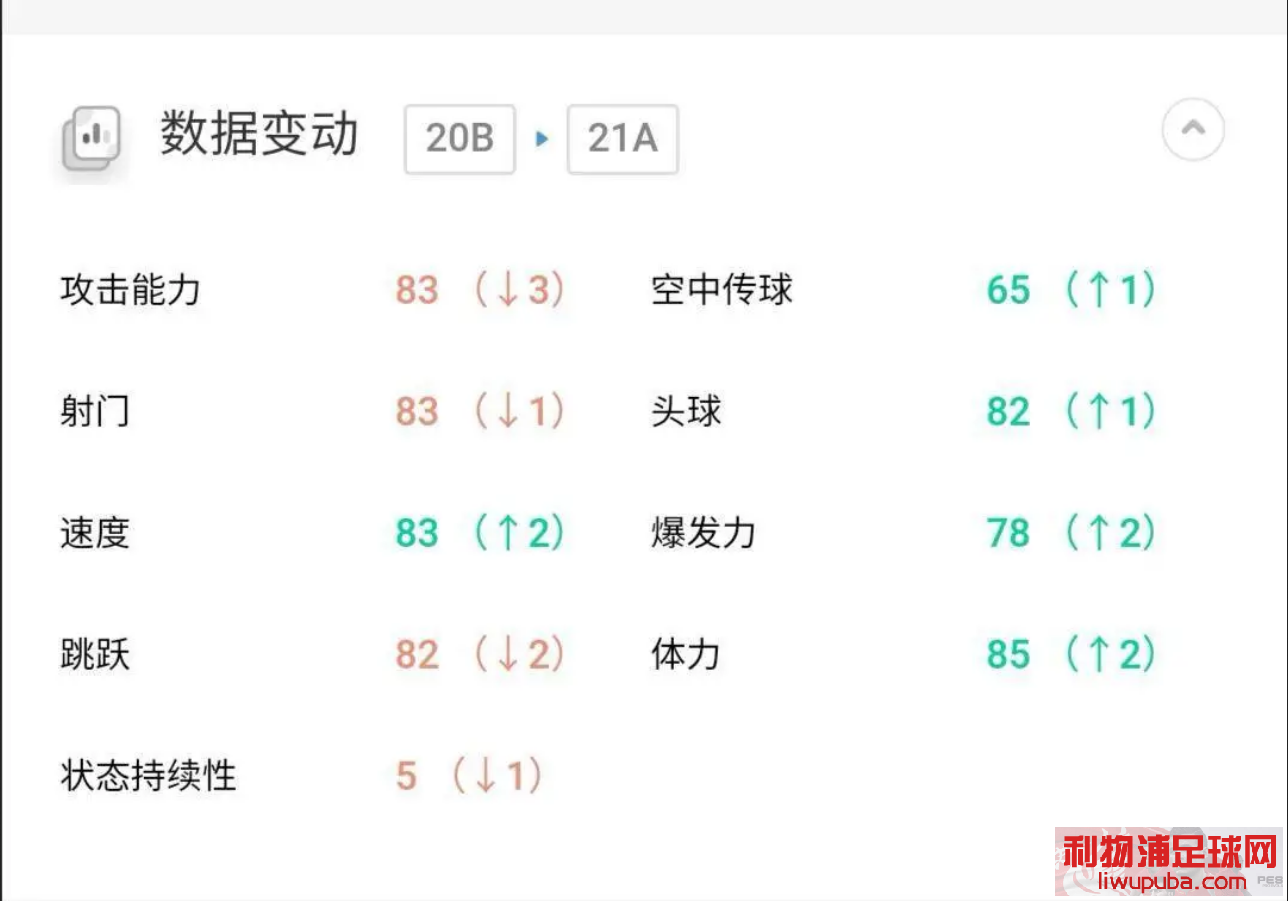The image size is (1288, 901).
Task: Select the 体力 stat label
Action: 686,655
